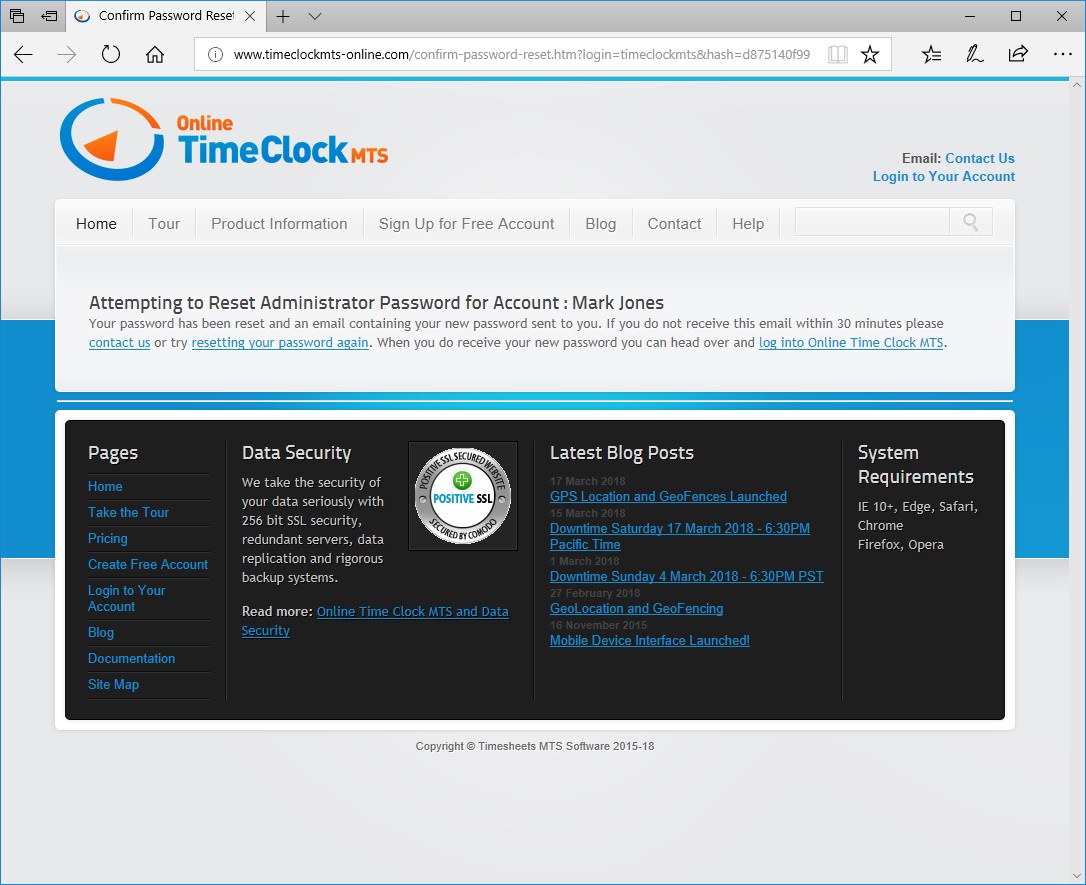Click the 'Latest Blog Posts' heading
This screenshot has height=885, width=1086.
pyautogui.click(x=621, y=453)
